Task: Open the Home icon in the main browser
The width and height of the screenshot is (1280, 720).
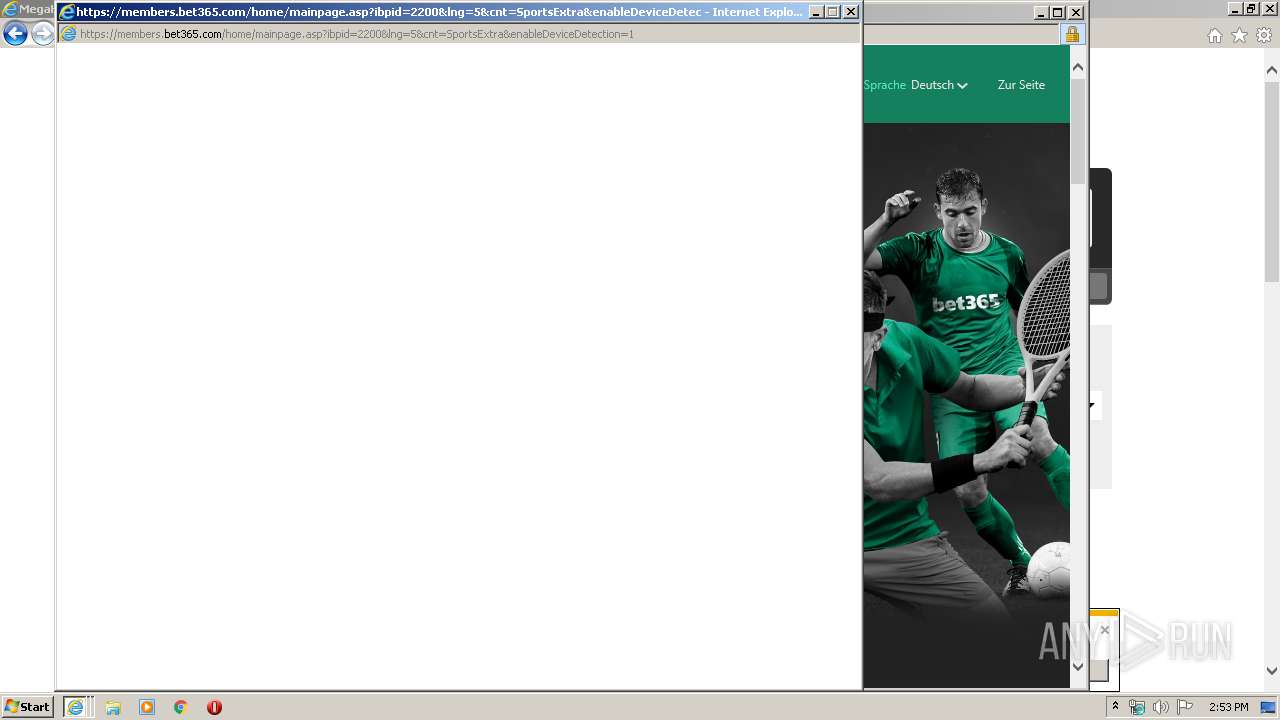Action: pyautogui.click(x=1214, y=36)
